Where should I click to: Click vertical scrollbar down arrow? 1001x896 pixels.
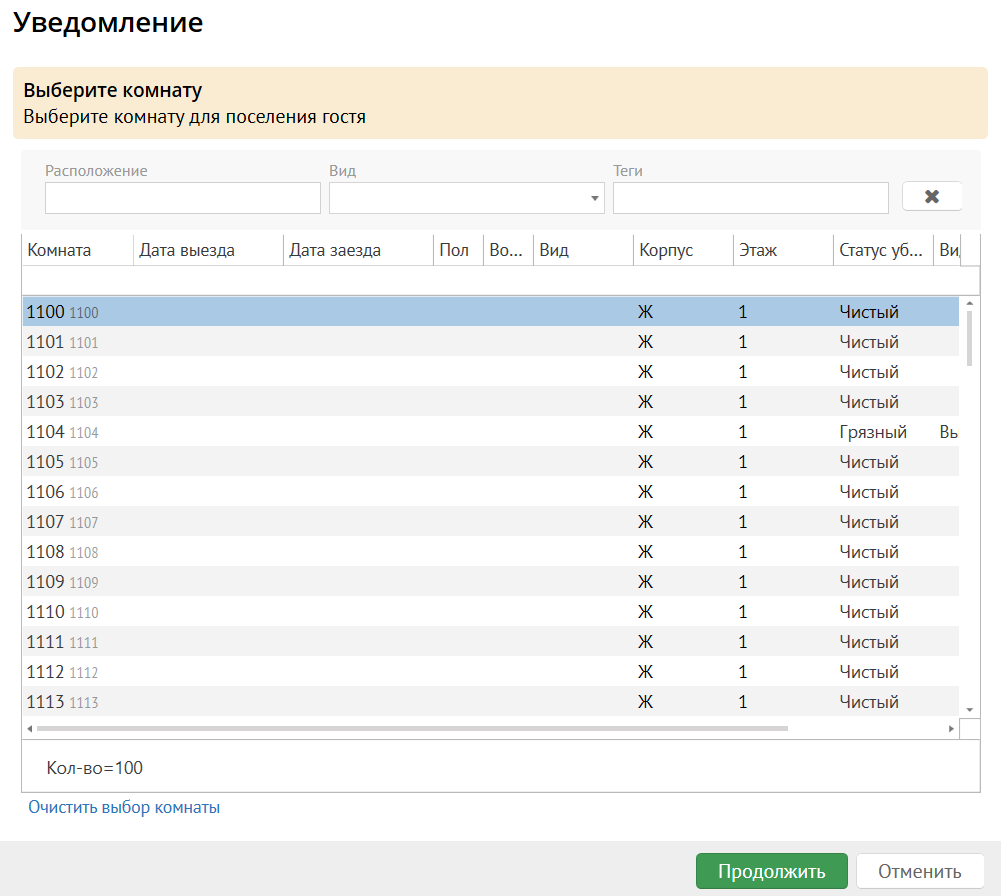pyautogui.click(x=968, y=709)
